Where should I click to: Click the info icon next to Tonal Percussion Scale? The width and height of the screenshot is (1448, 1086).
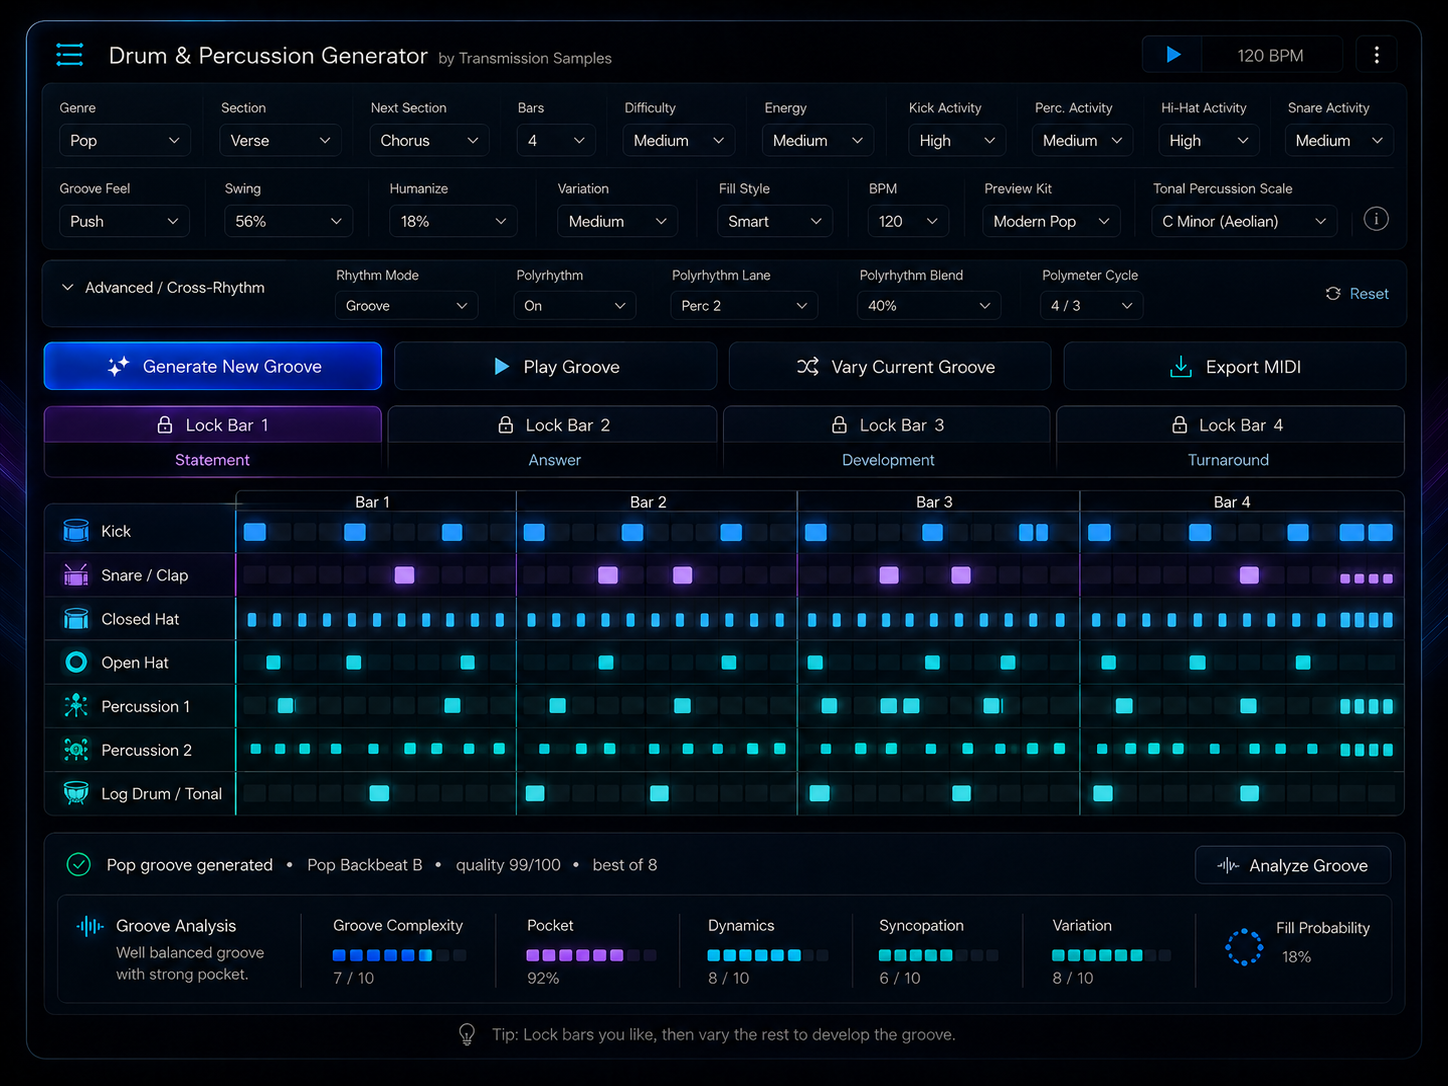1376,219
